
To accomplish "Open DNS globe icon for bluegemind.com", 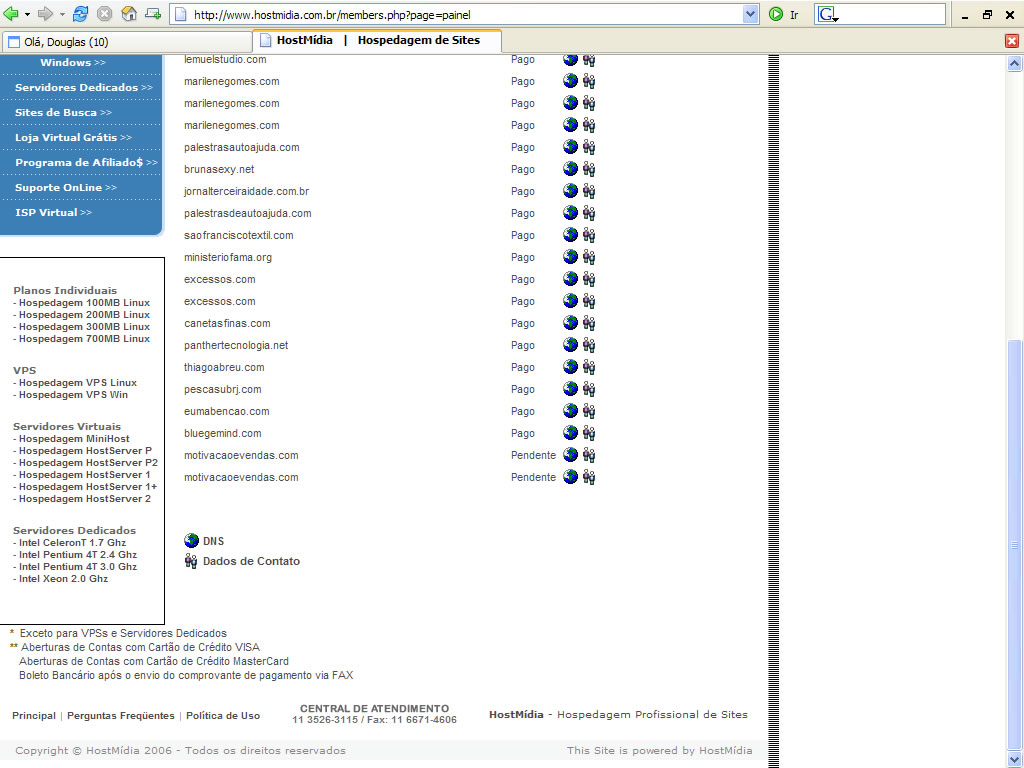I will pos(570,432).
